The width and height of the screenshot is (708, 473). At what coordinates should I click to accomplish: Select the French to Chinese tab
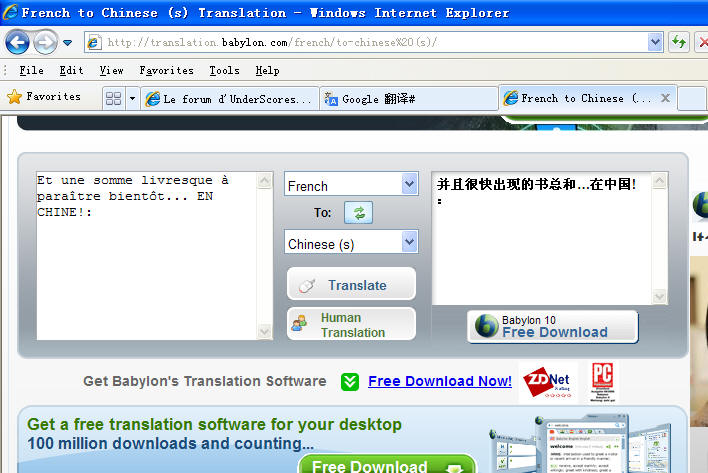pyautogui.click(x=587, y=98)
